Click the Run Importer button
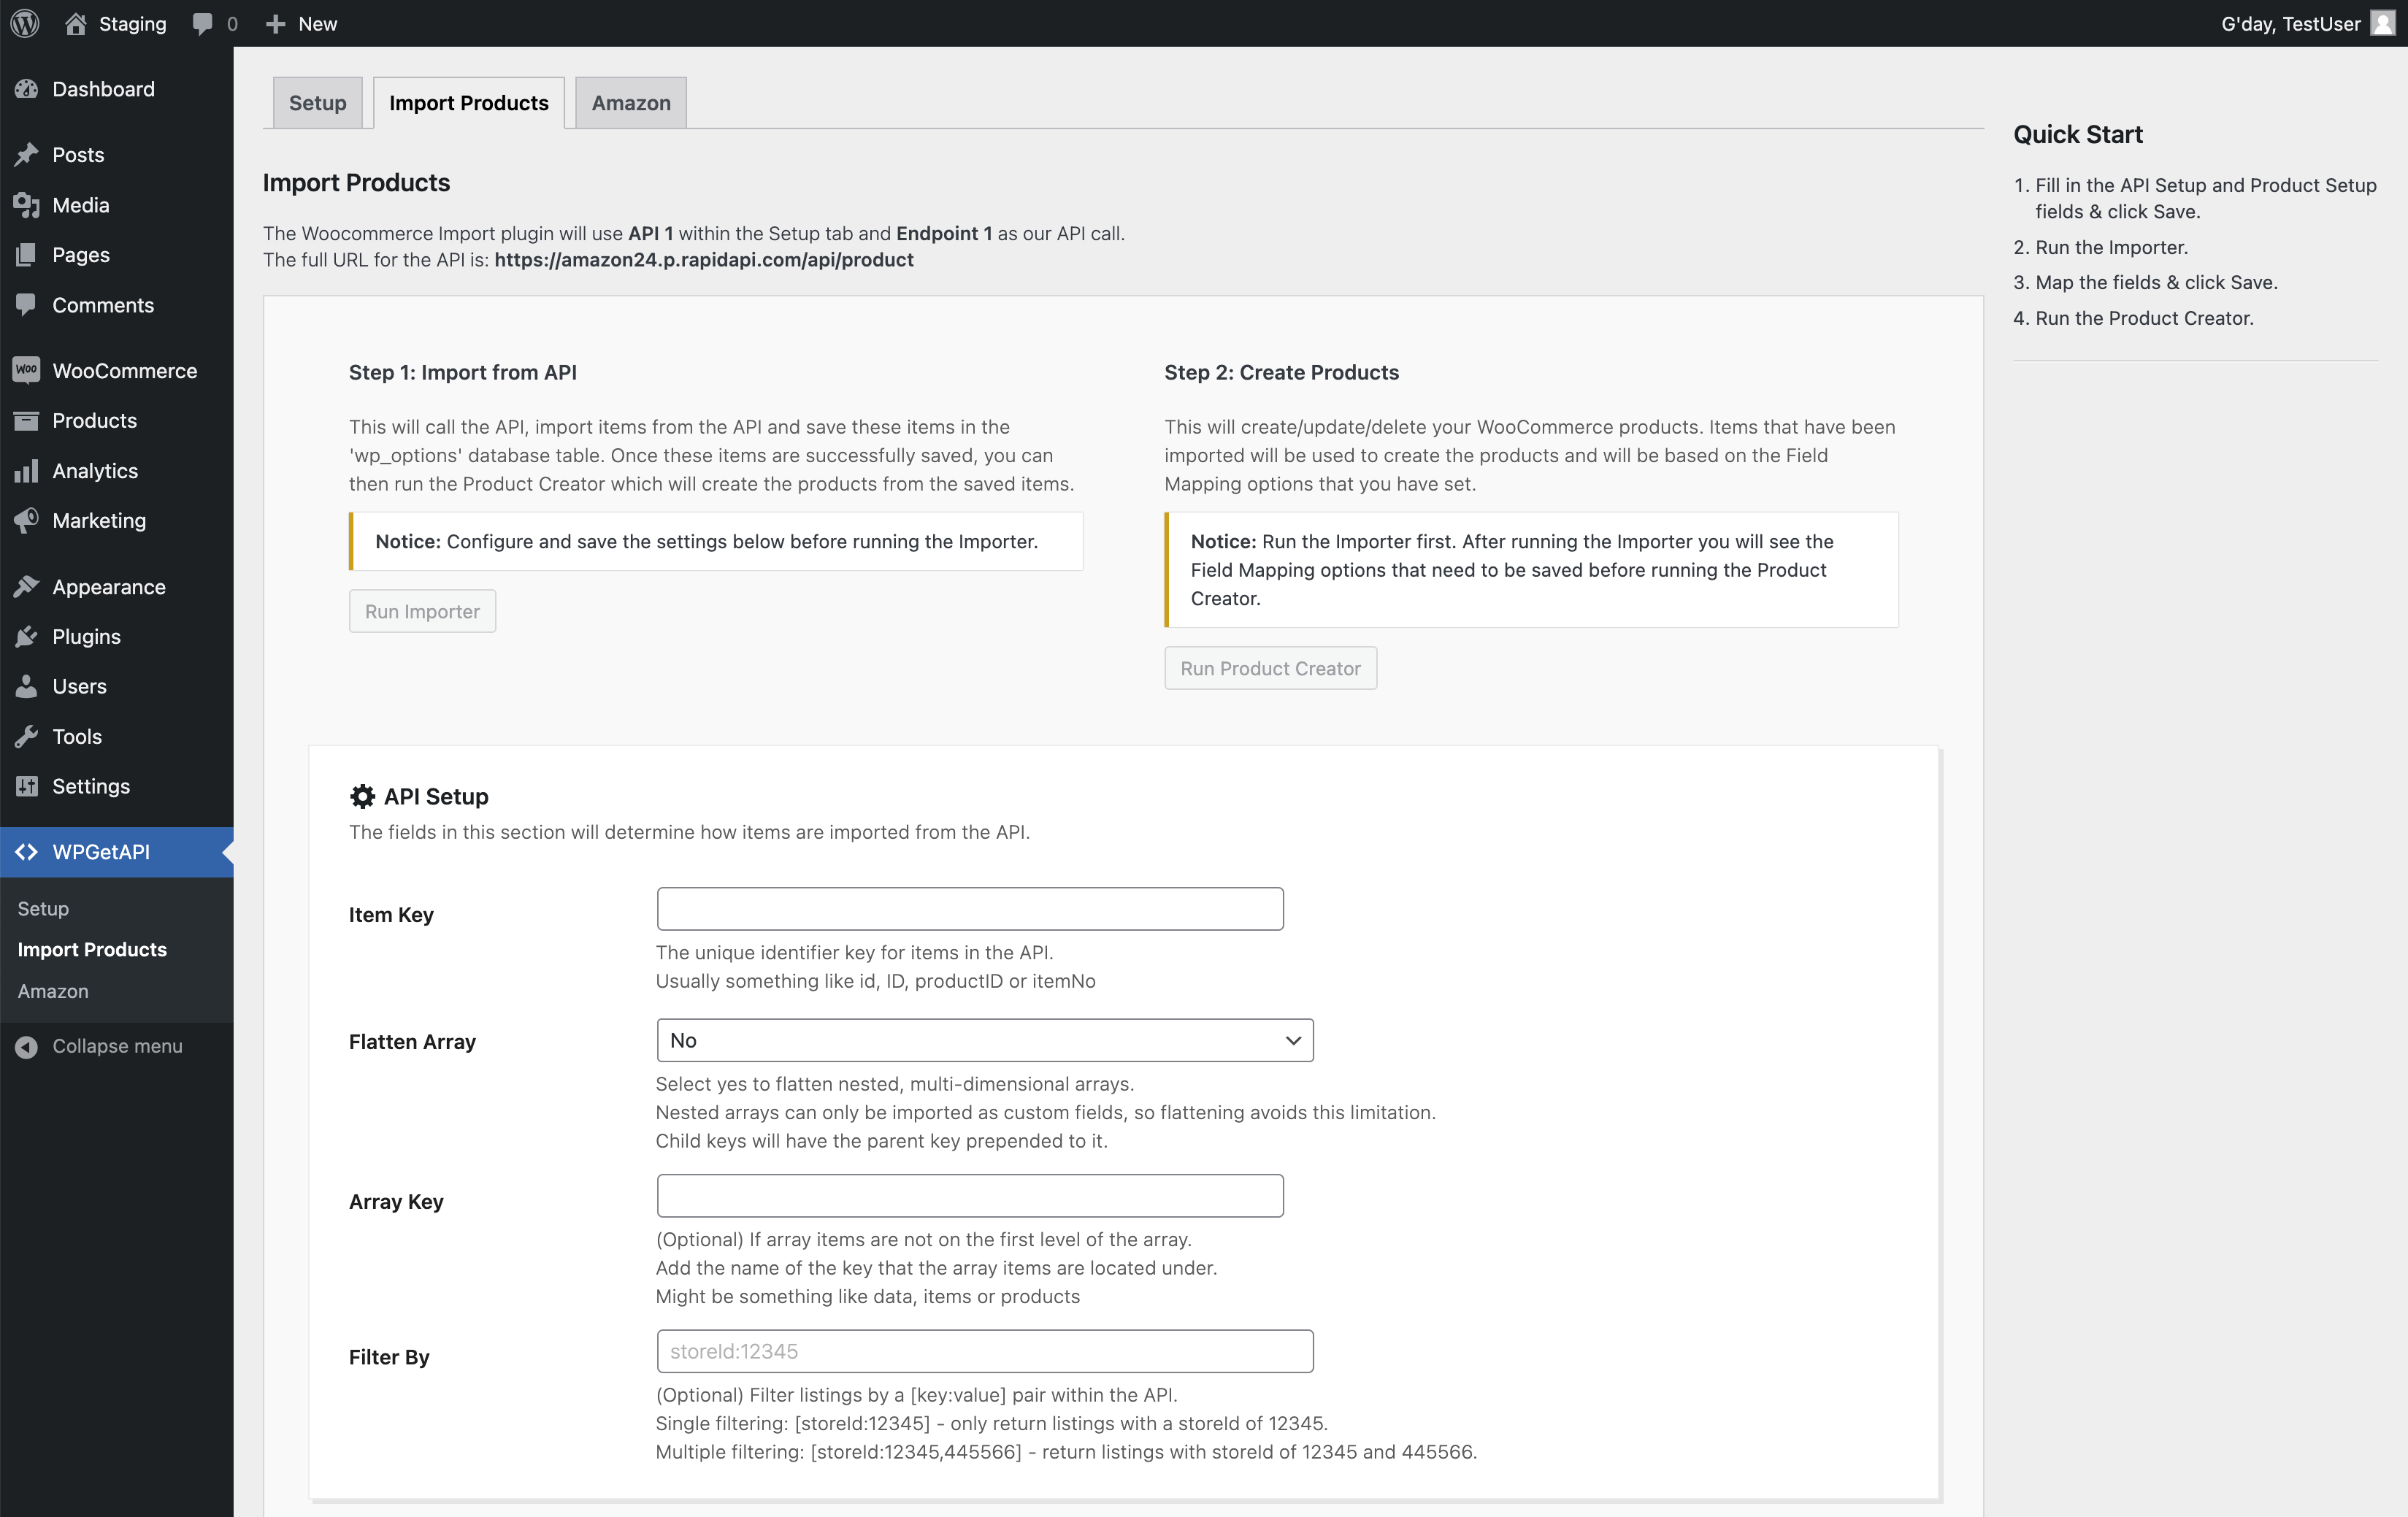Image resolution: width=2408 pixels, height=1517 pixels. [x=422, y=611]
